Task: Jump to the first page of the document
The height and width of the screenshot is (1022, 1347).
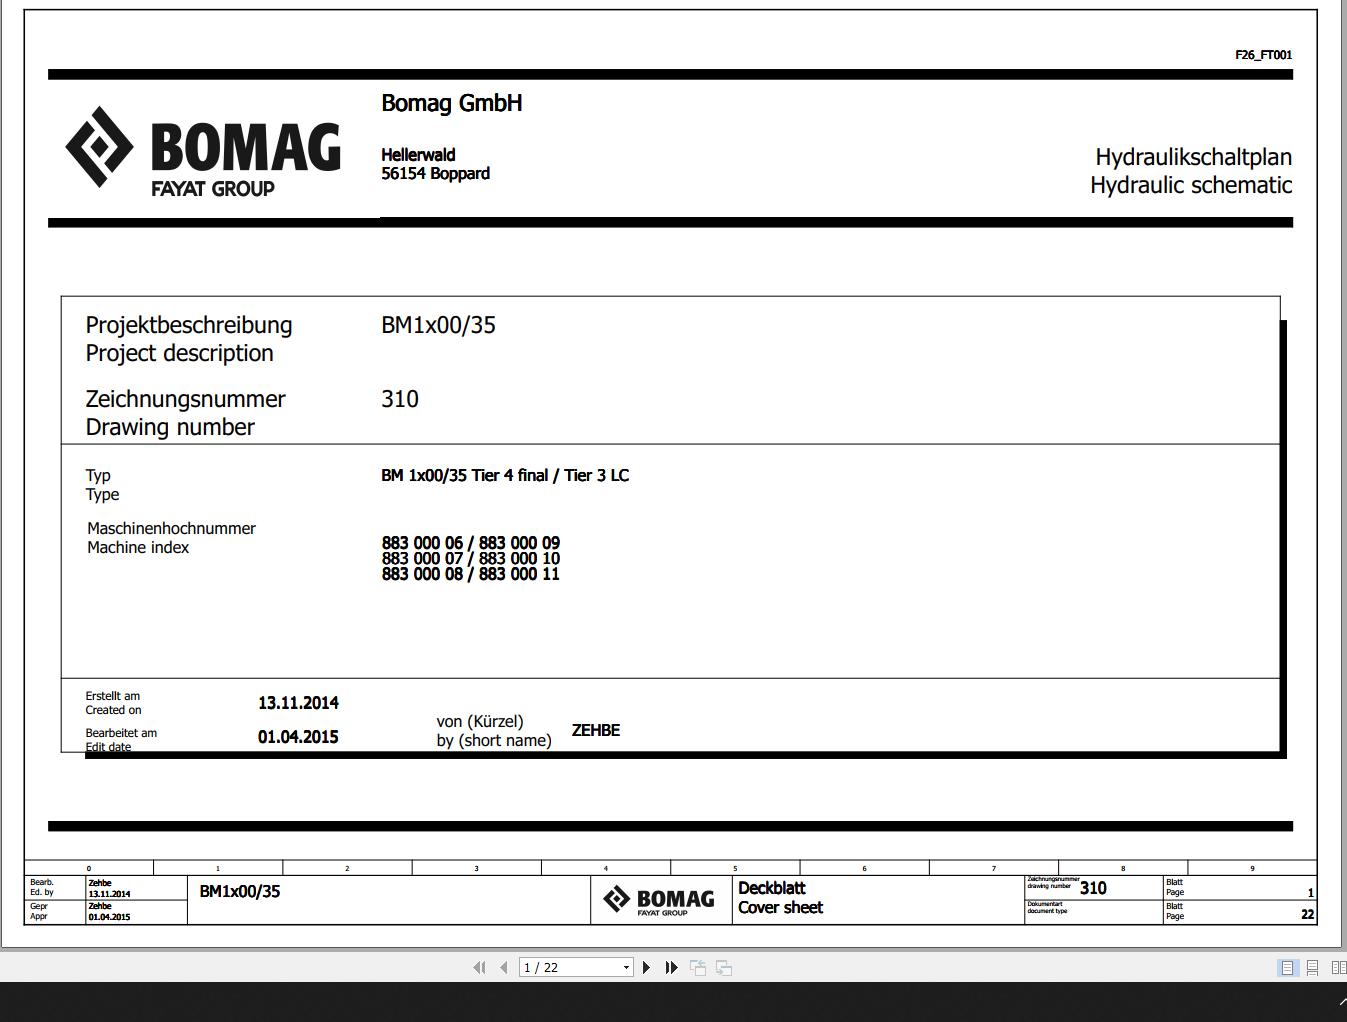Action: click(x=480, y=967)
